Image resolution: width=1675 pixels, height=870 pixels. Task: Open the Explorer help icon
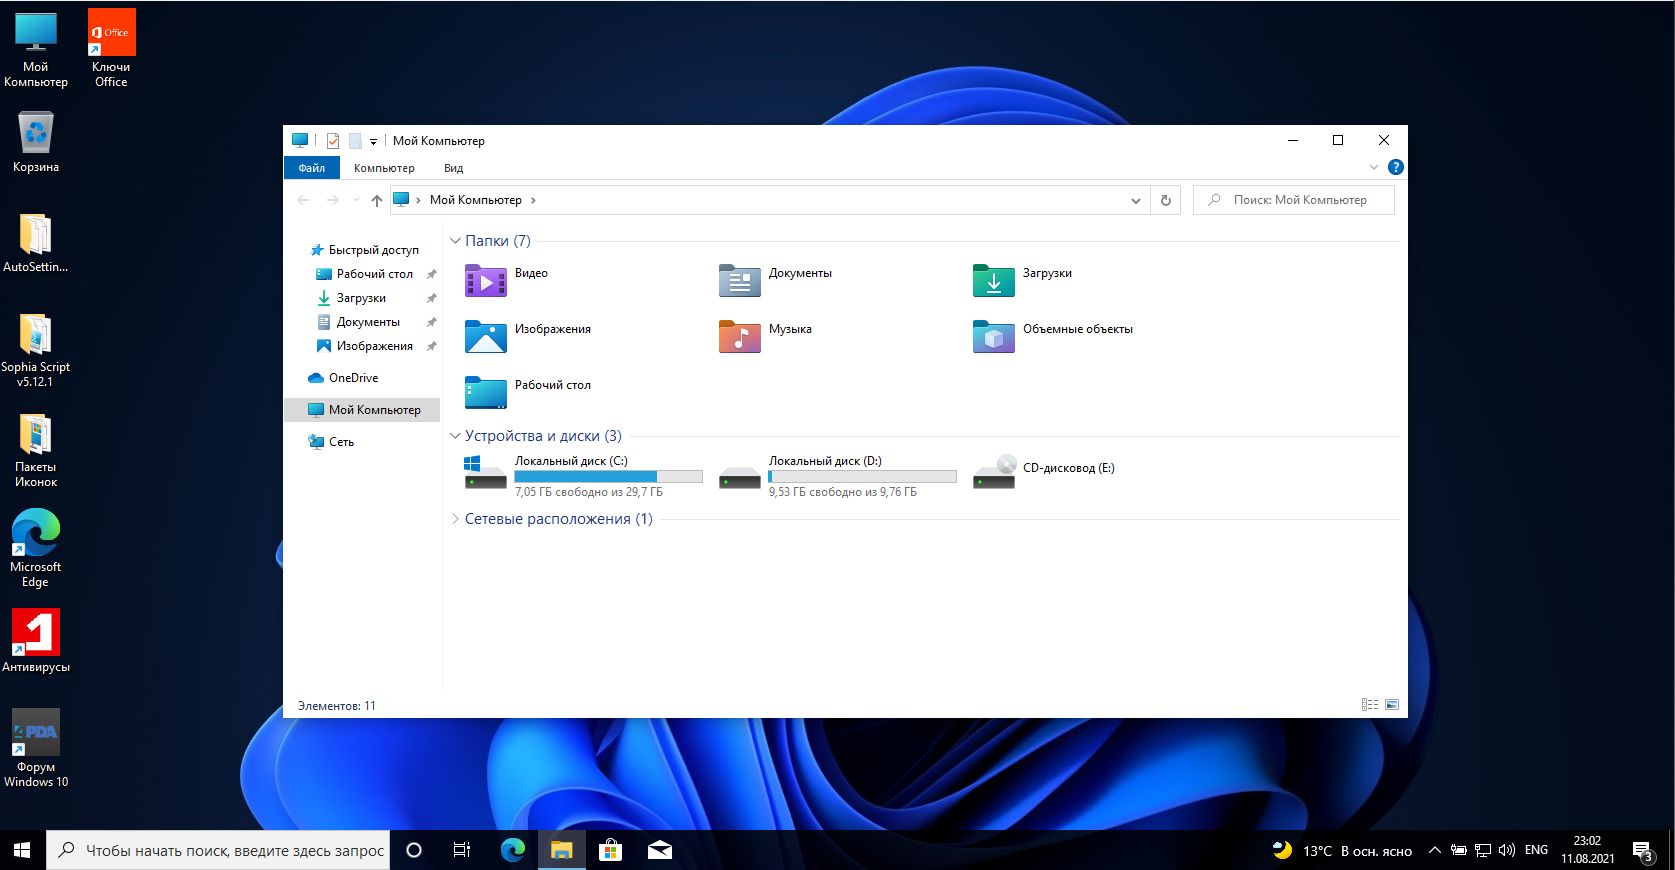pos(1396,167)
